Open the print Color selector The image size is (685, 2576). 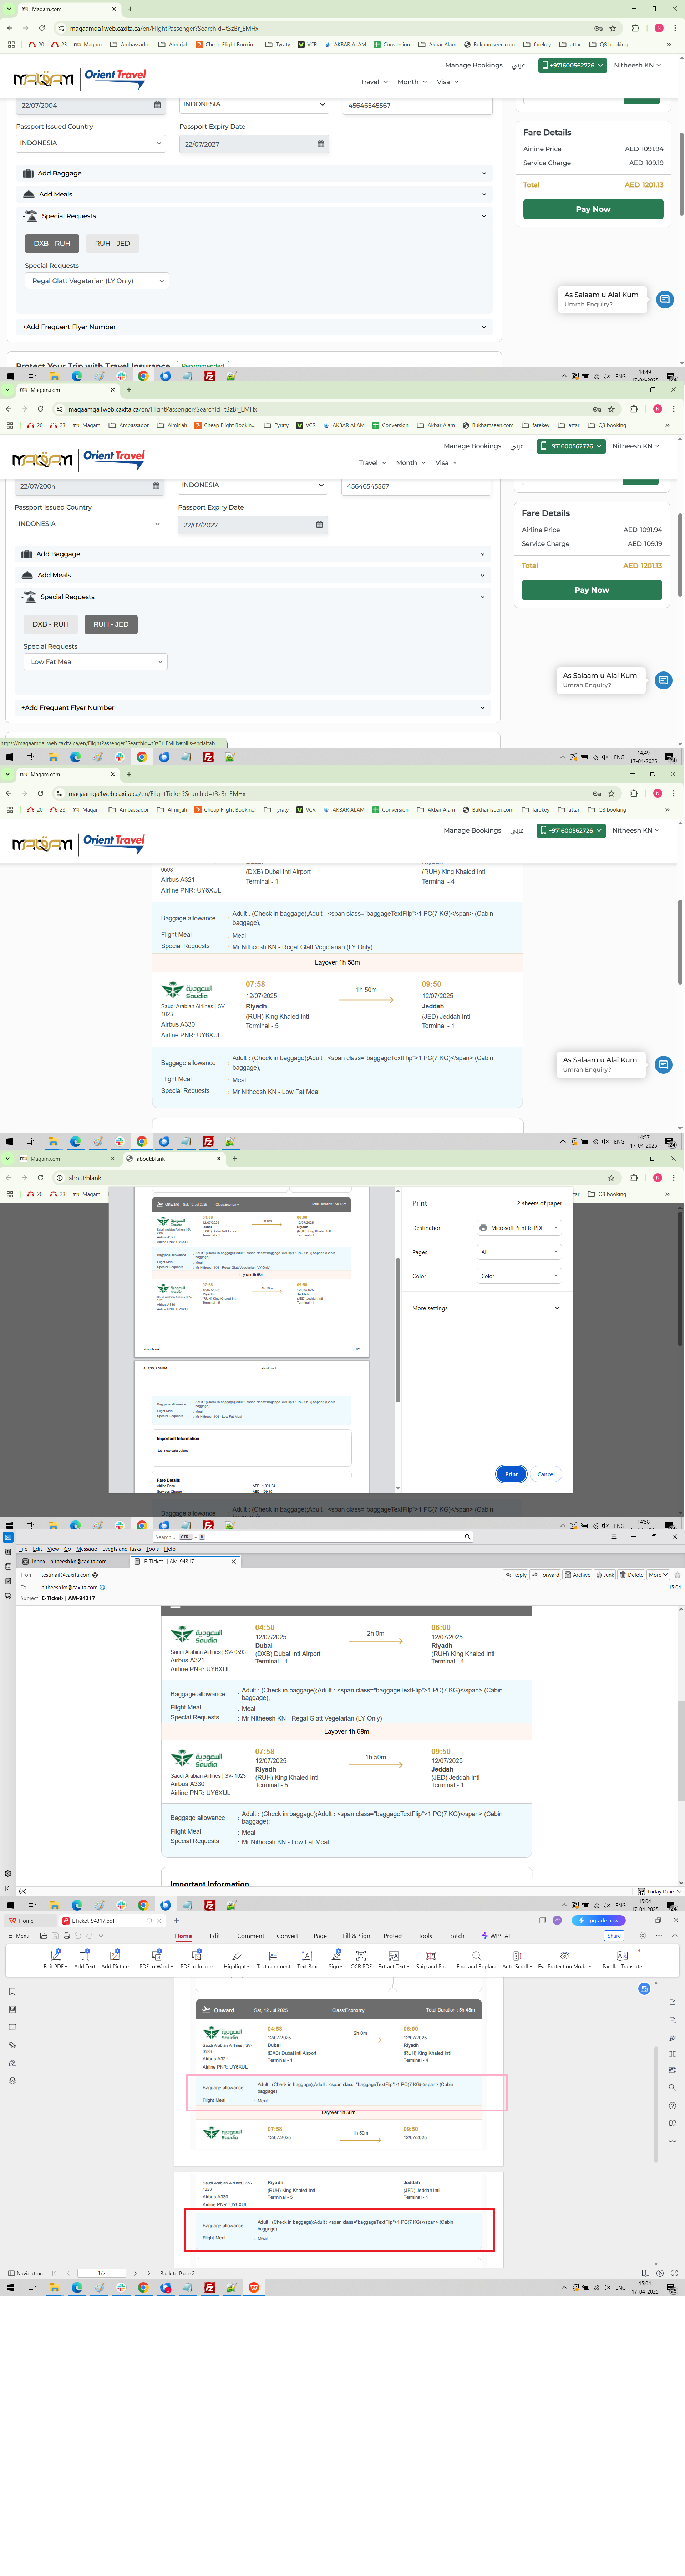pos(519,1276)
